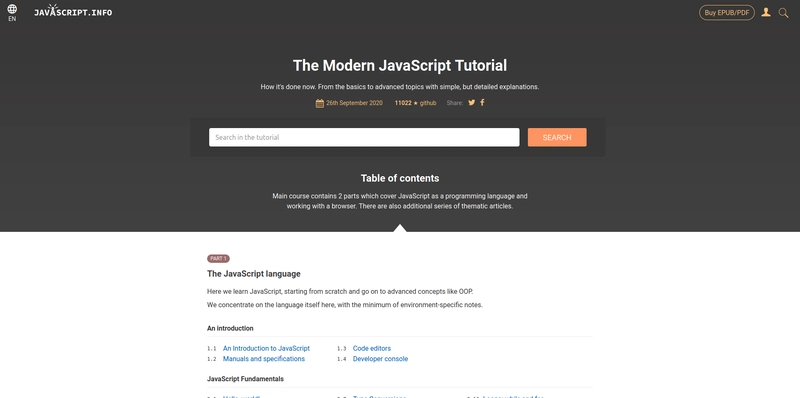This screenshot has height=398, width=800.
Task: Open The JavaScript language heading
Action: 254,274
